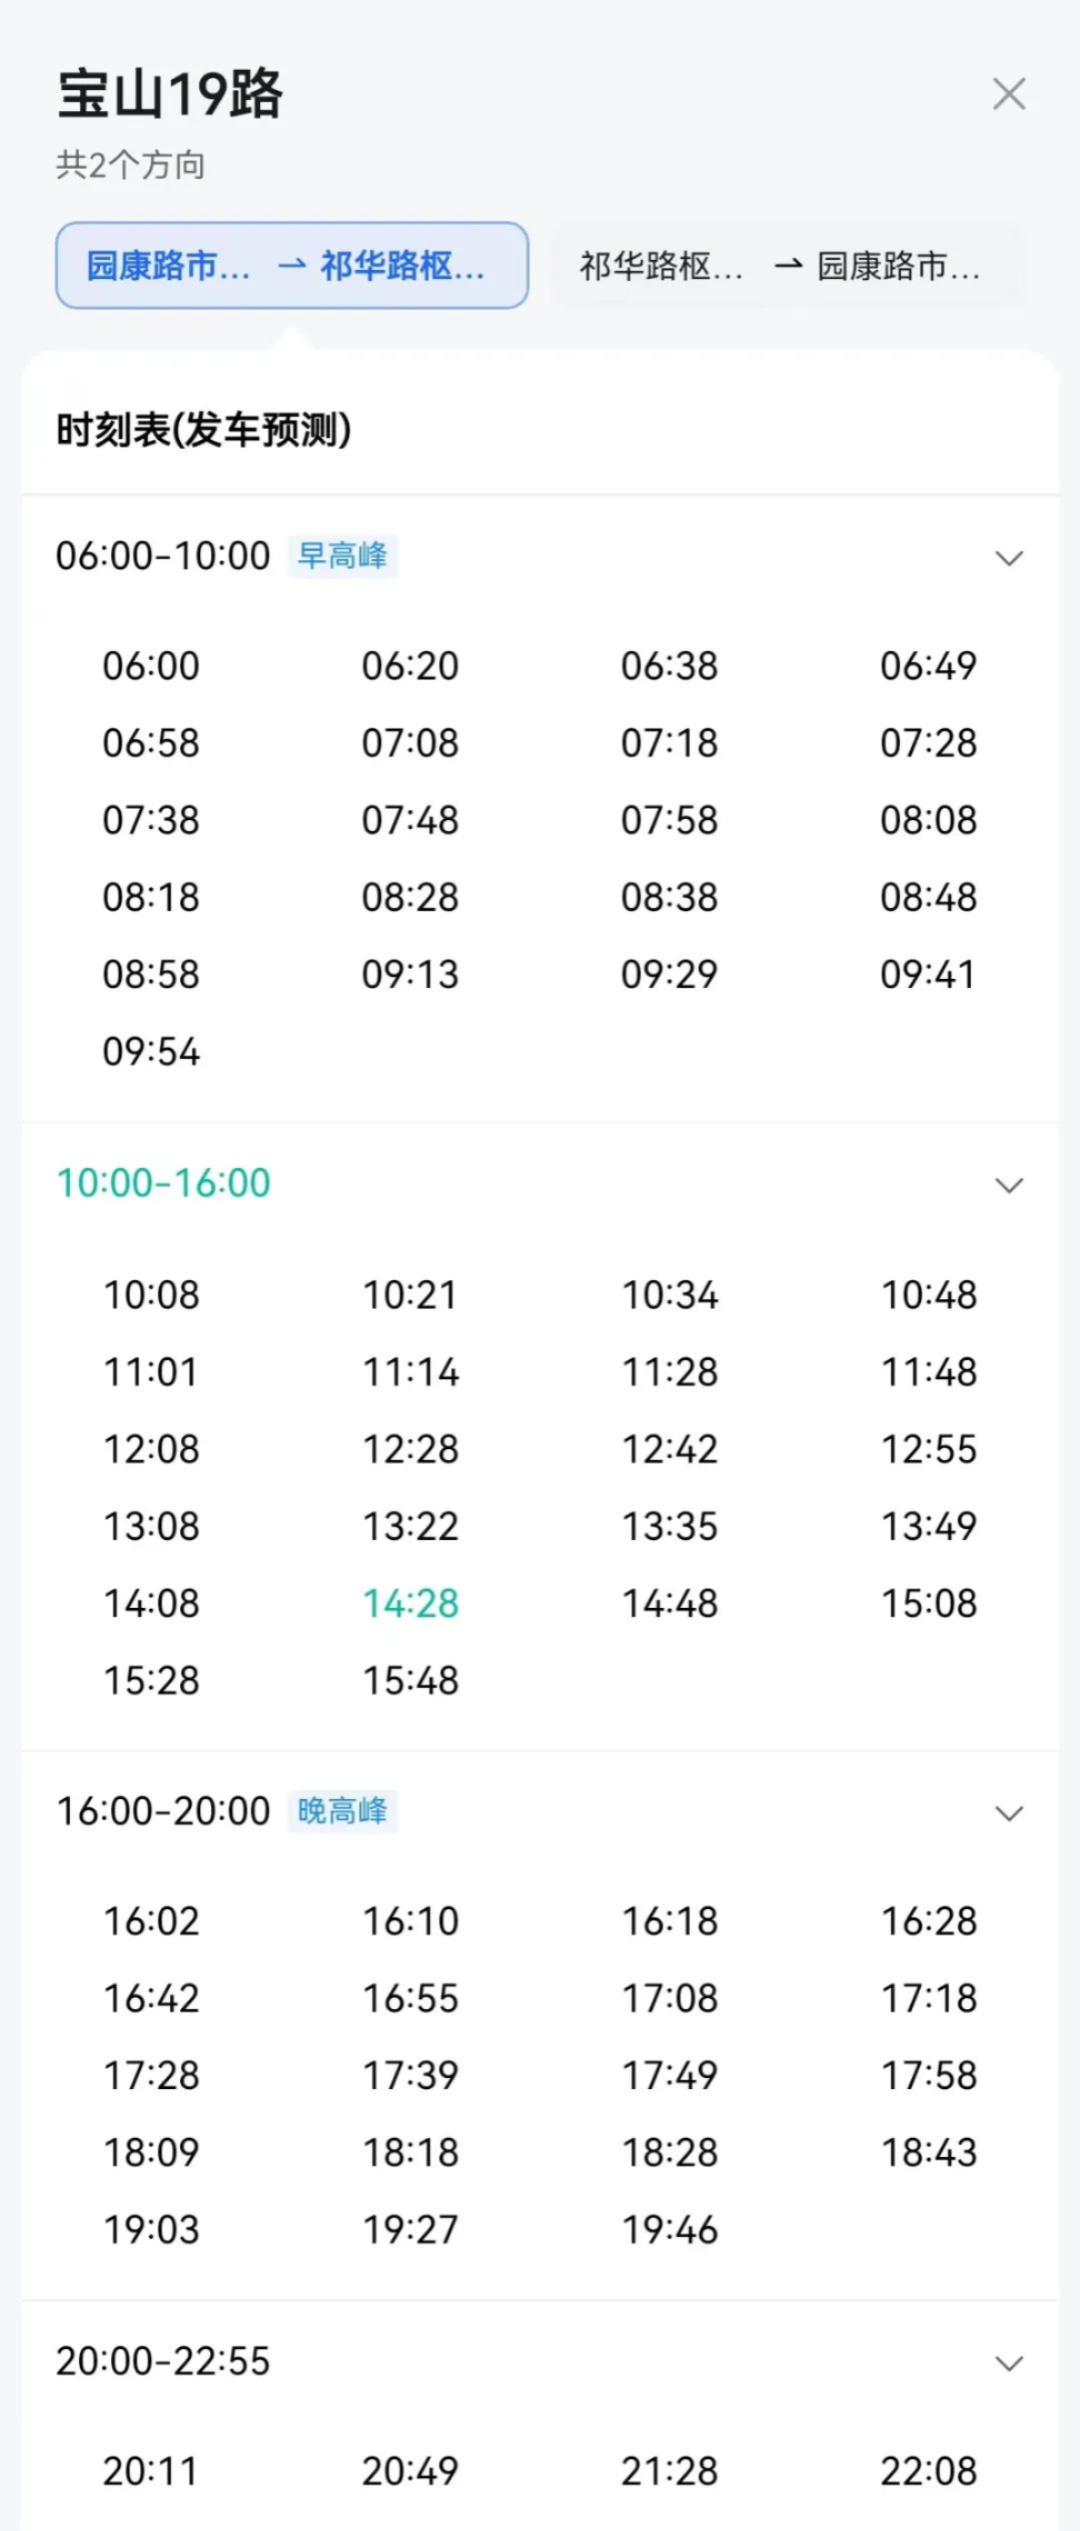The height and width of the screenshot is (2531, 1080).
Task: Collapse the 20:00-22:55 time section
Action: point(1009,2363)
